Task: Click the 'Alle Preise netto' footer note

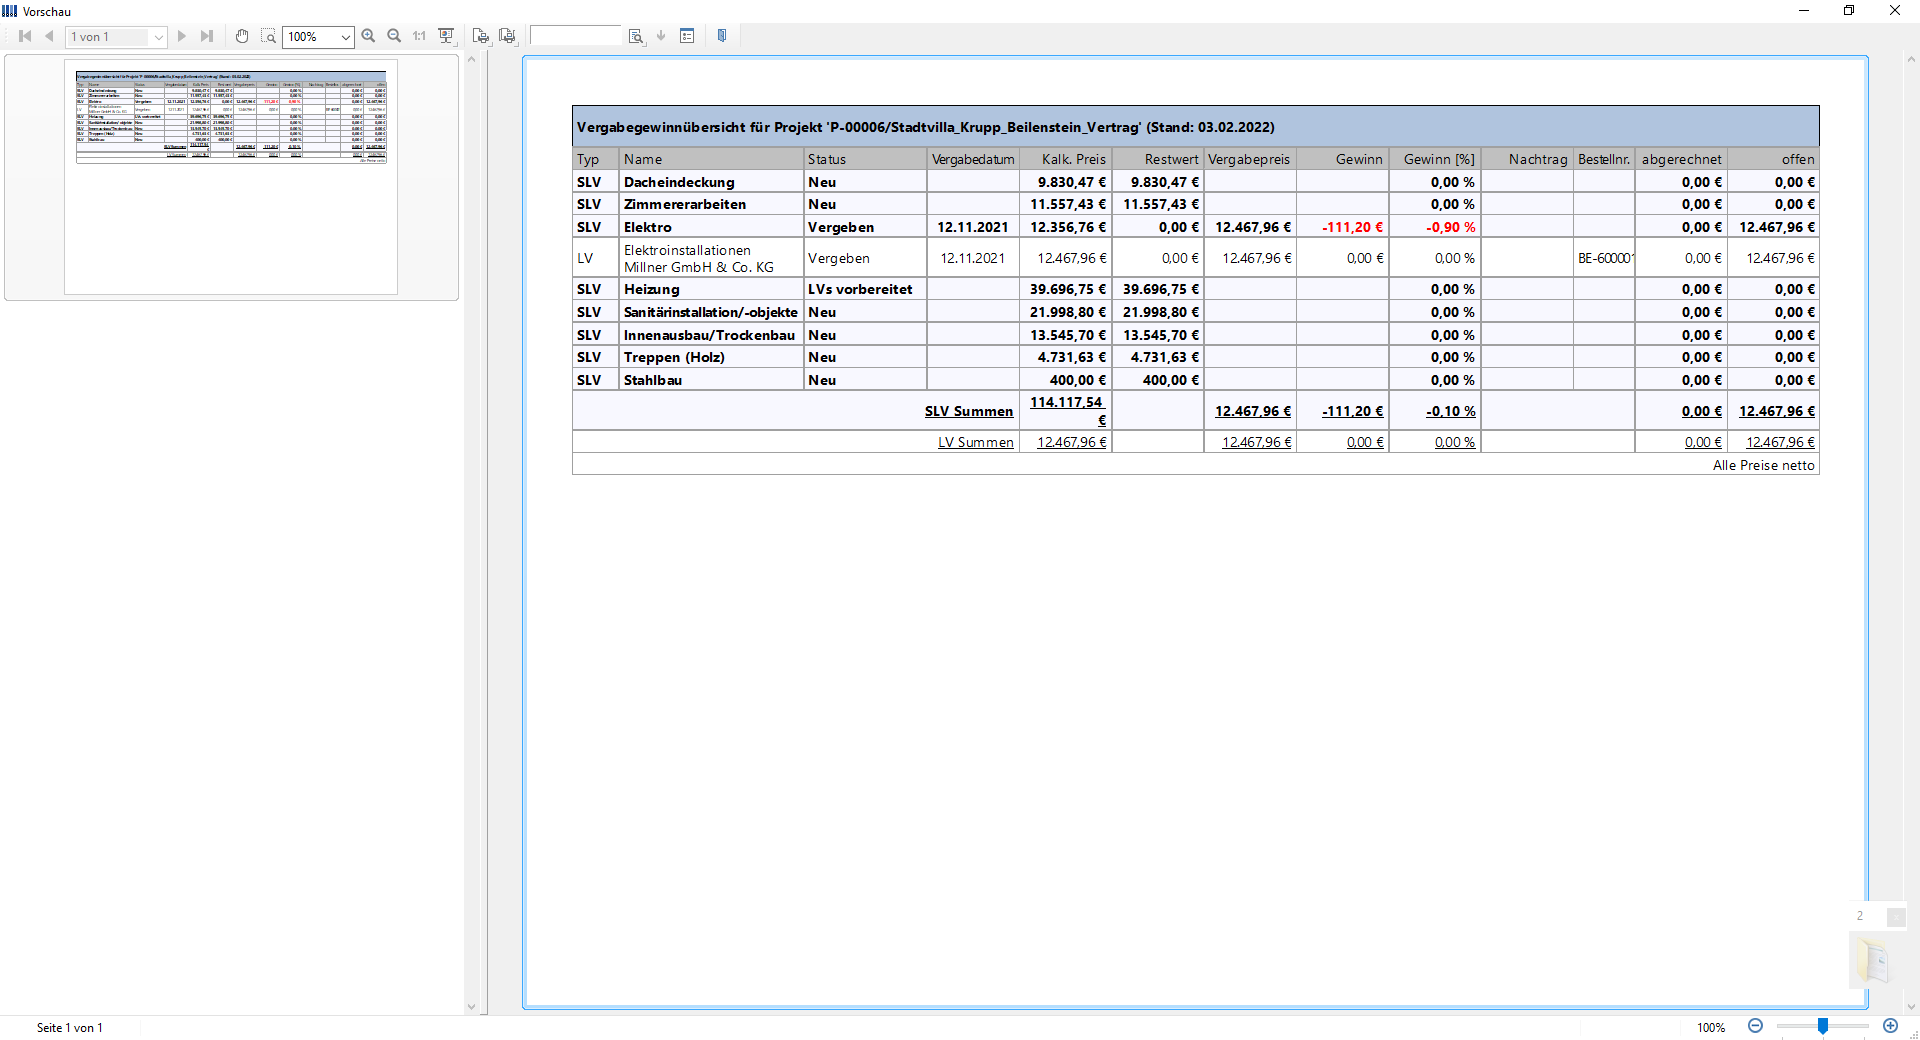Action: pyautogui.click(x=1763, y=465)
